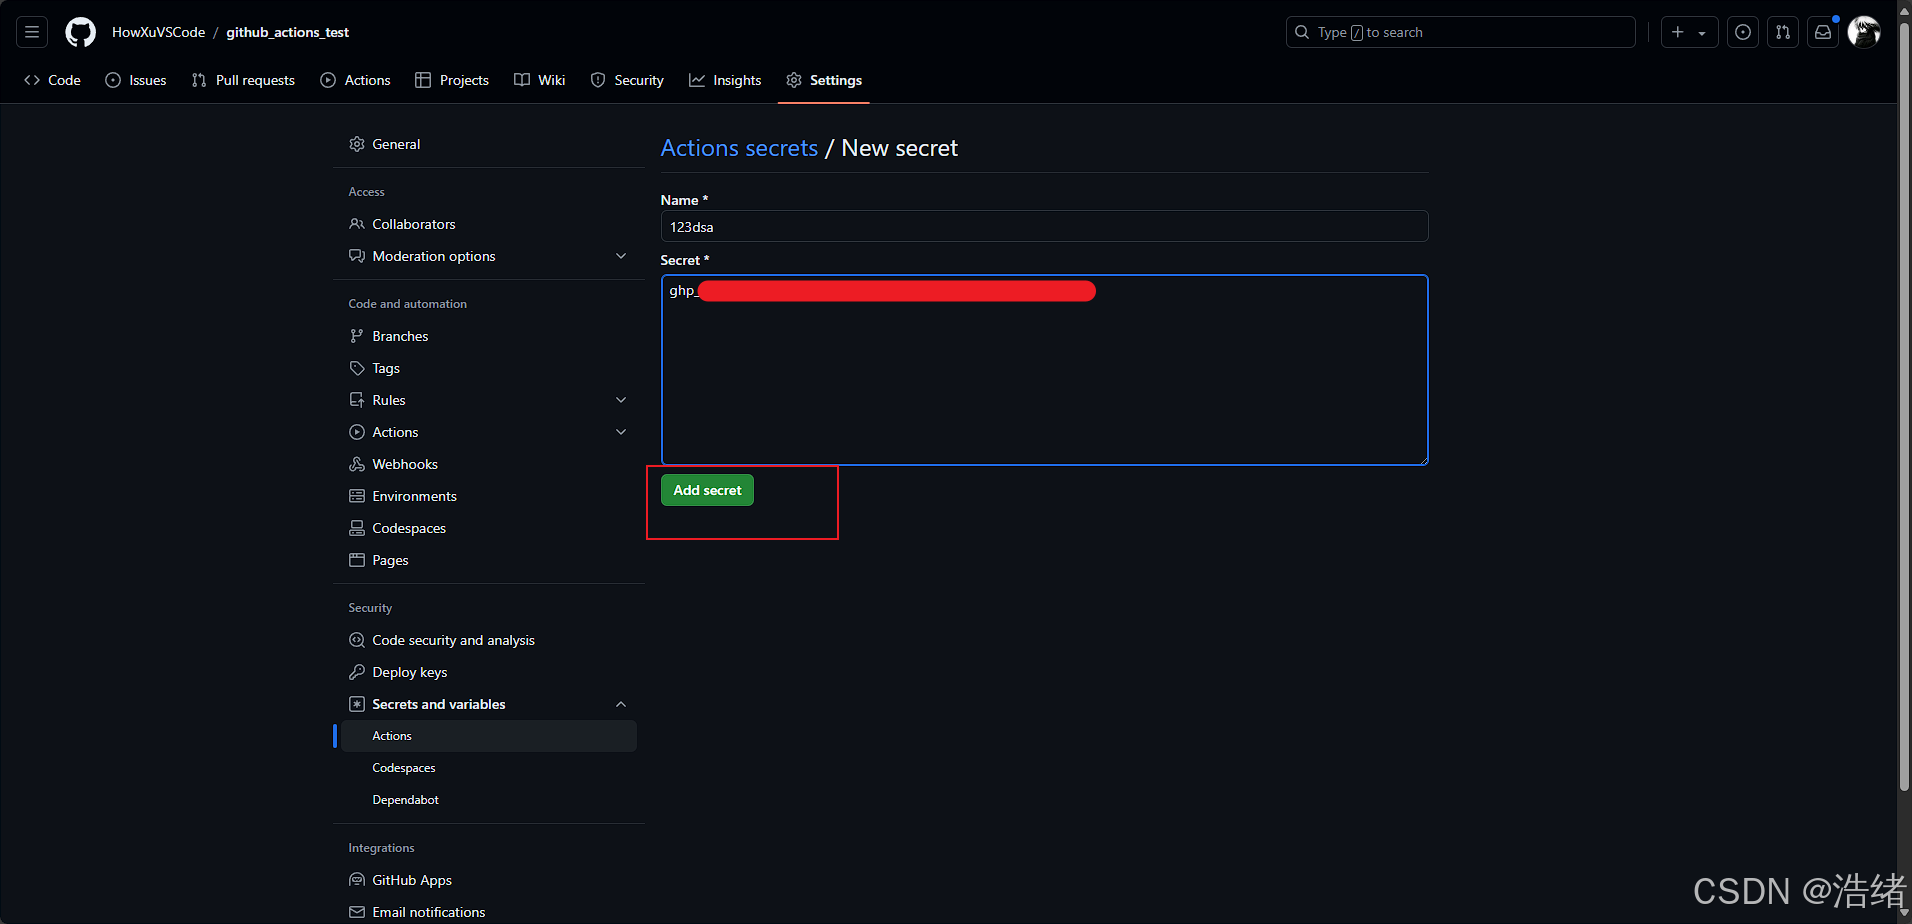Open the hamburger navigation menu
Viewport: 1912px width, 924px height.
32,32
